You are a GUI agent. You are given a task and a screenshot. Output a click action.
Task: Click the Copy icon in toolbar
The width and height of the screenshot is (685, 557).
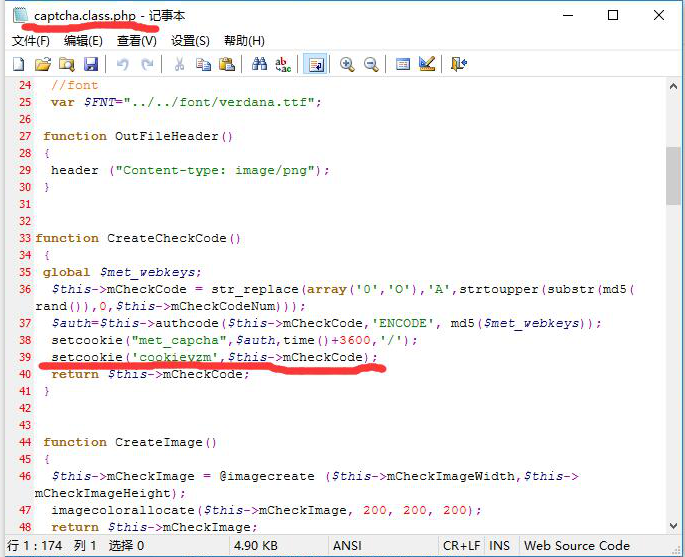(203, 64)
